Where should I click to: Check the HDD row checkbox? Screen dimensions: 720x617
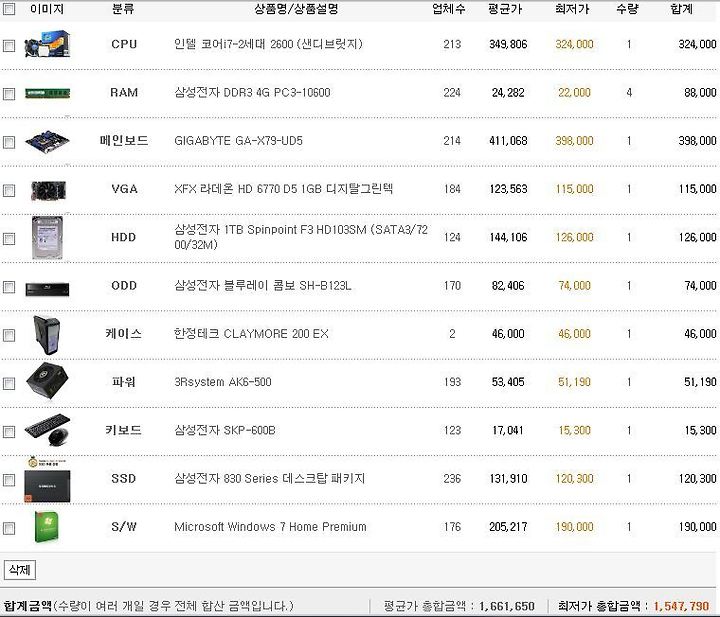tap(9, 239)
